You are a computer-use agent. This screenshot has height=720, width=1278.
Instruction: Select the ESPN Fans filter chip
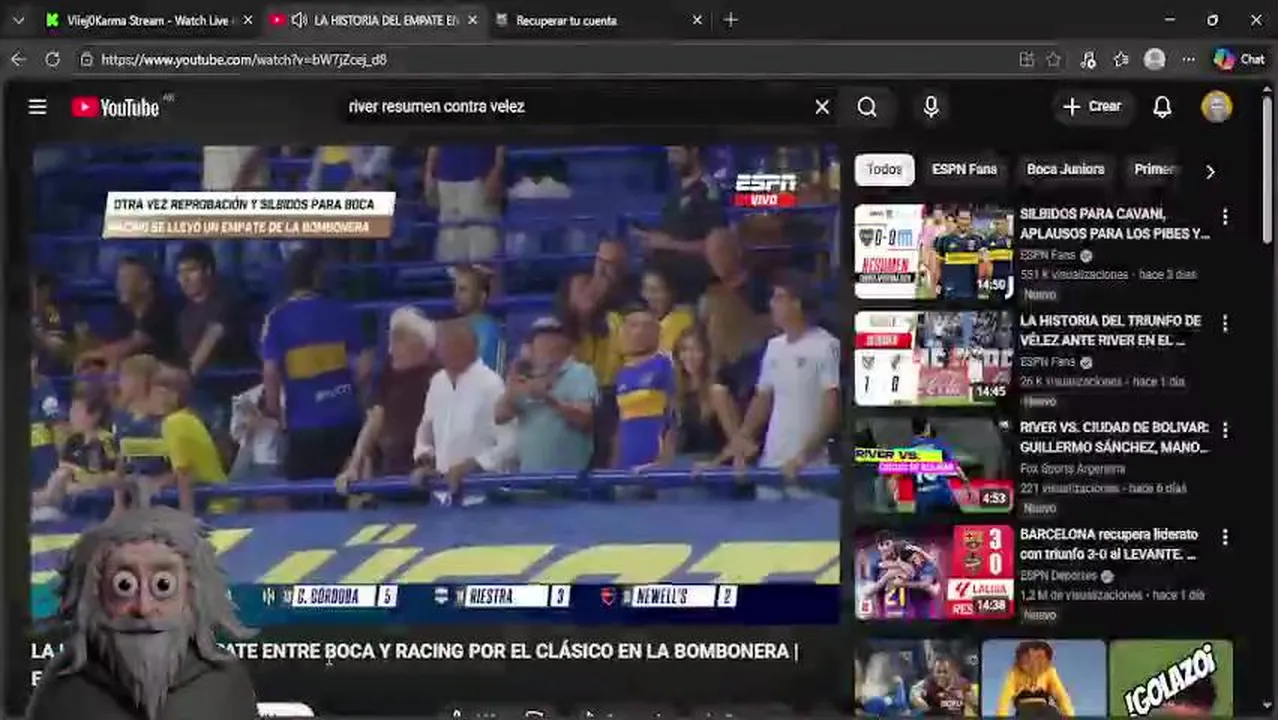pos(964,169)
